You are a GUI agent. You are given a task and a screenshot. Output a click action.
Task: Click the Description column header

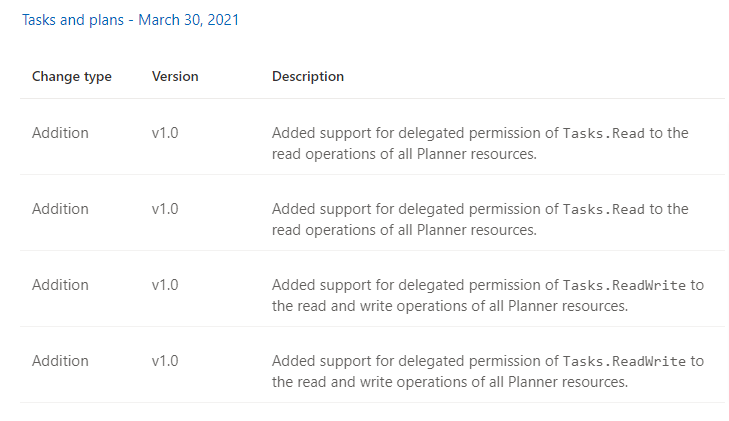308,76
